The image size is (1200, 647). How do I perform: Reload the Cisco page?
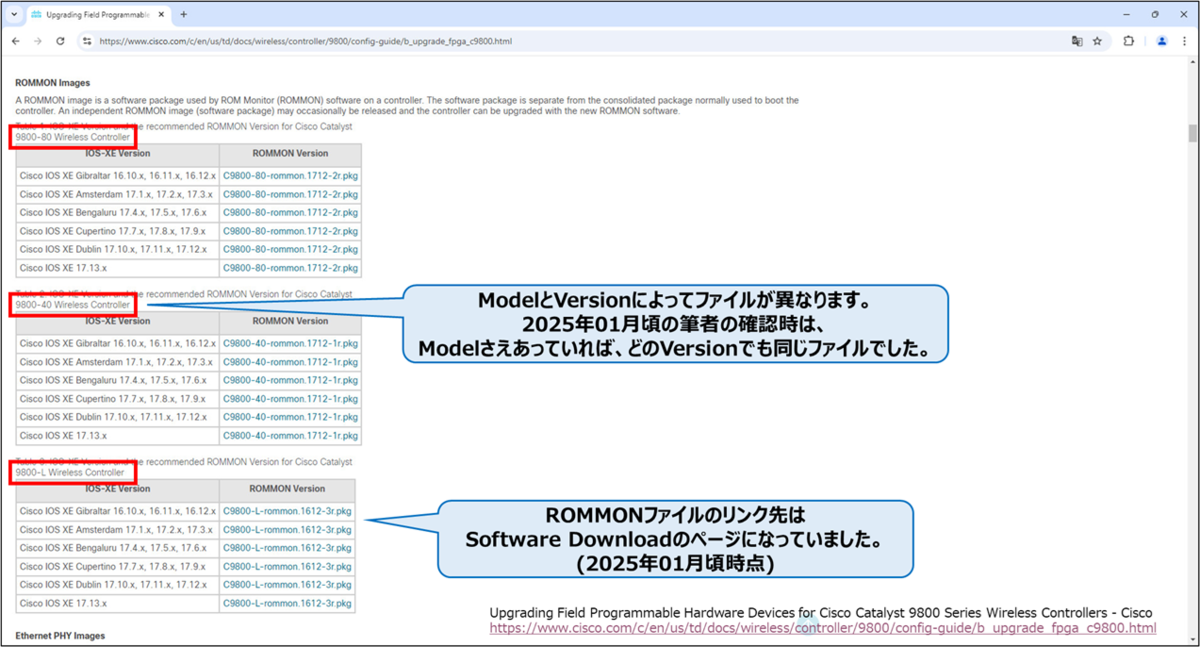(x=60, y=41)
